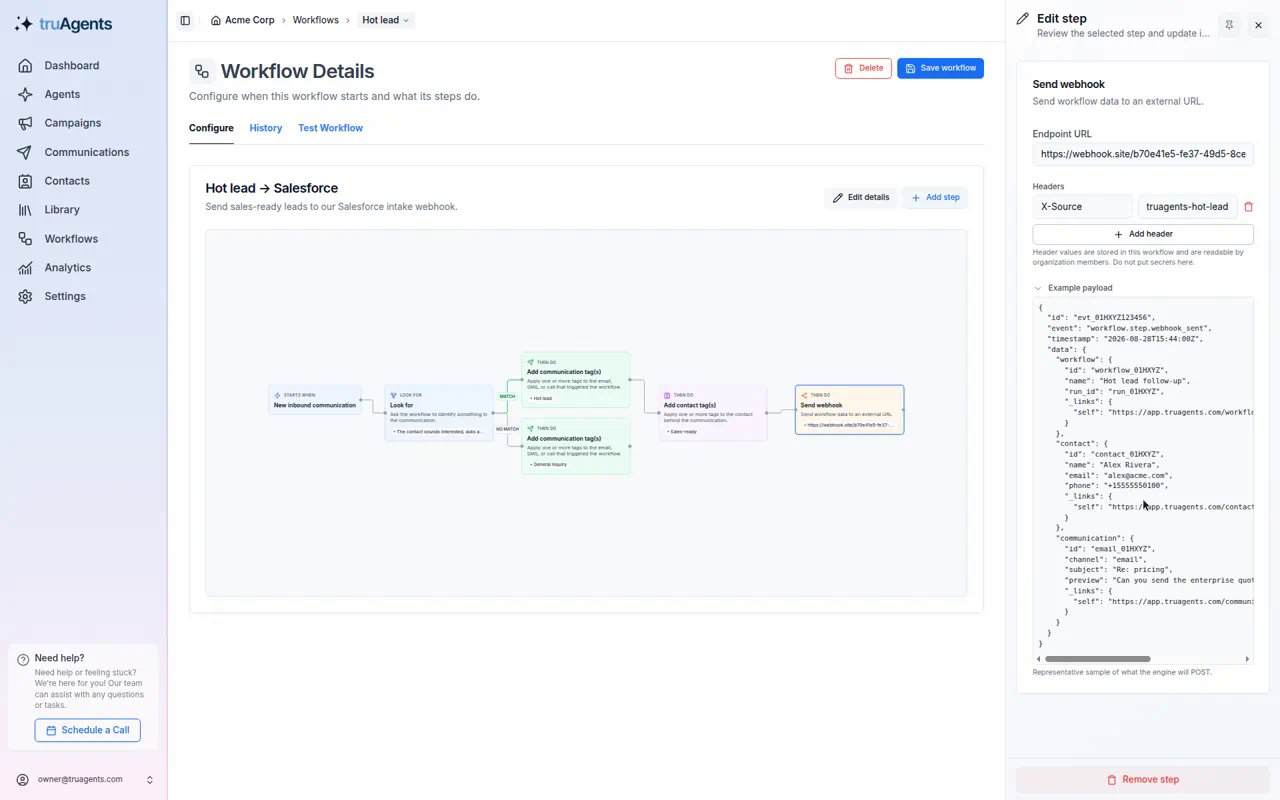
Task: Click Edit details button
Action: [x=861, y=197]
